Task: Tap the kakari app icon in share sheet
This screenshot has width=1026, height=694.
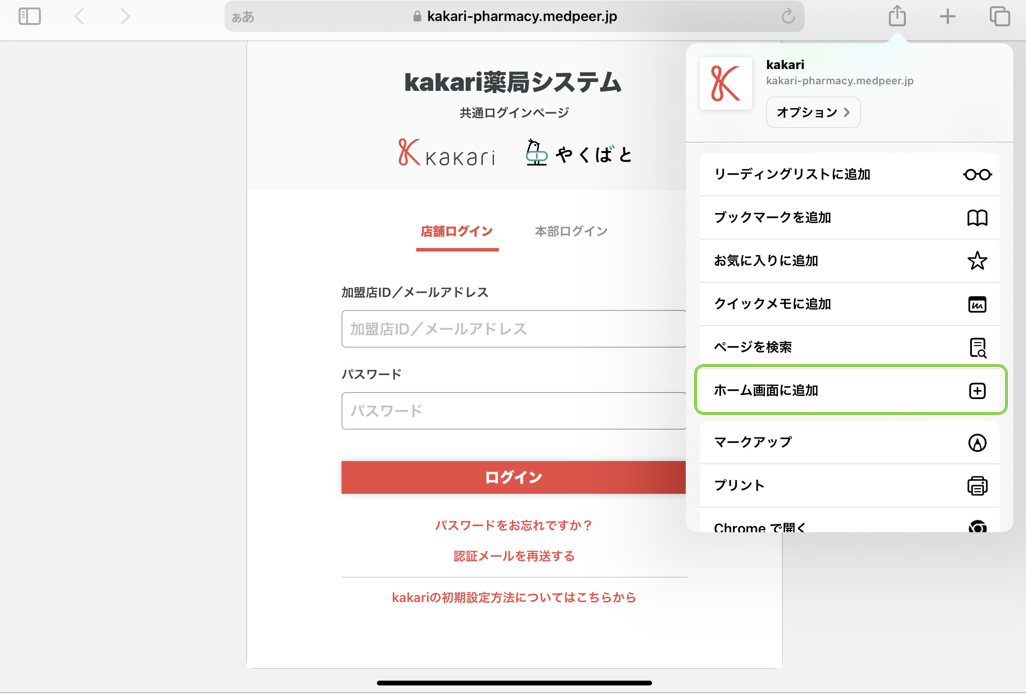Action: [x=726, y=83]
